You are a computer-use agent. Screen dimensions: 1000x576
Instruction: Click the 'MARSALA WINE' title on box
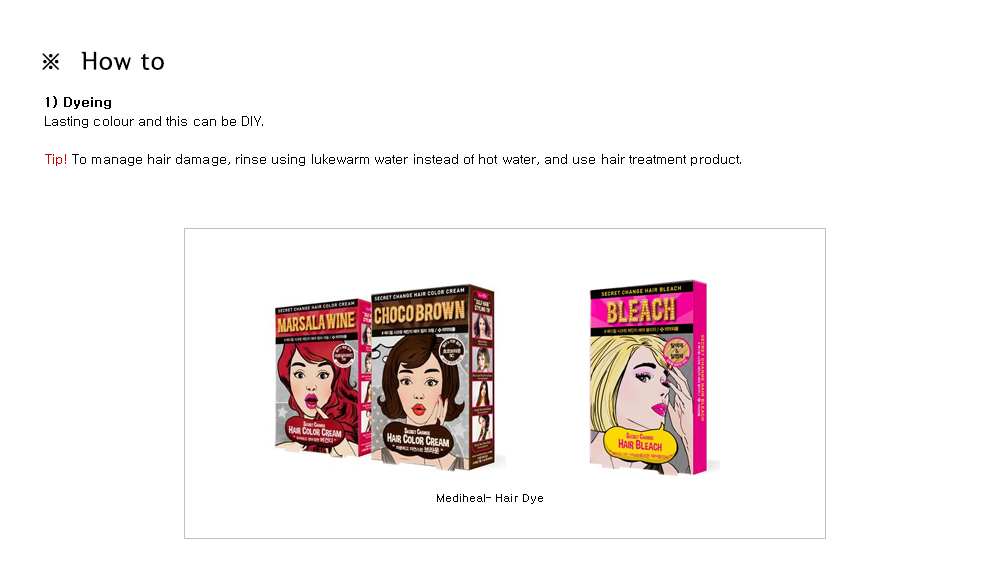click(x=316, y=323)
